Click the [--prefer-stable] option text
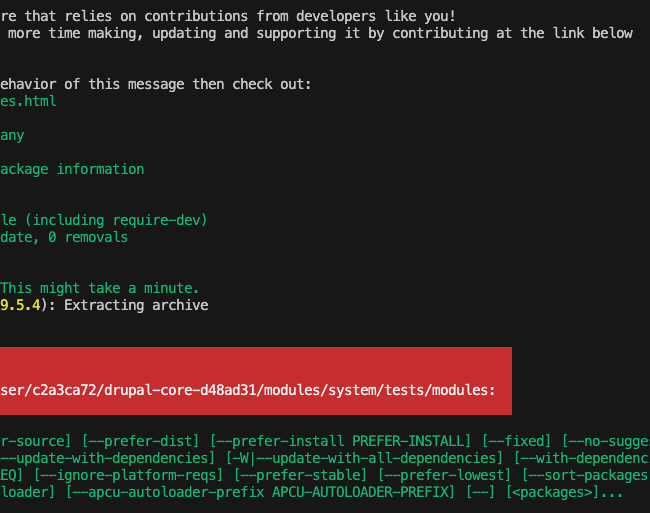This screenshot has height=513, width=650. click(x=301, y=475)
